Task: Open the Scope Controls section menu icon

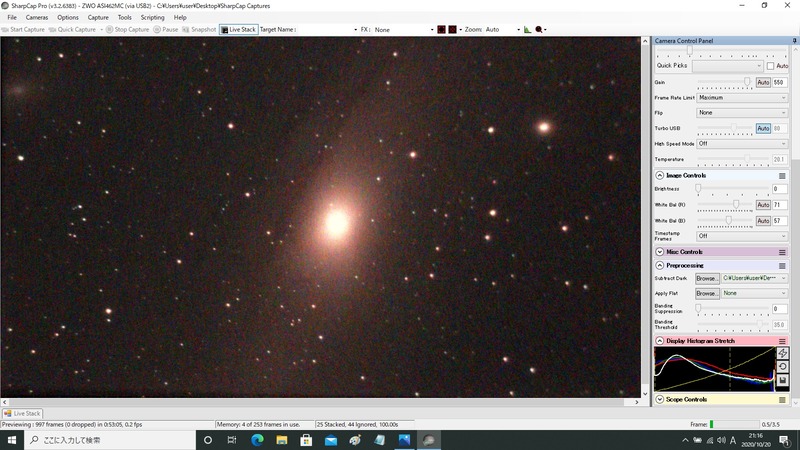Action: (782, 400)
